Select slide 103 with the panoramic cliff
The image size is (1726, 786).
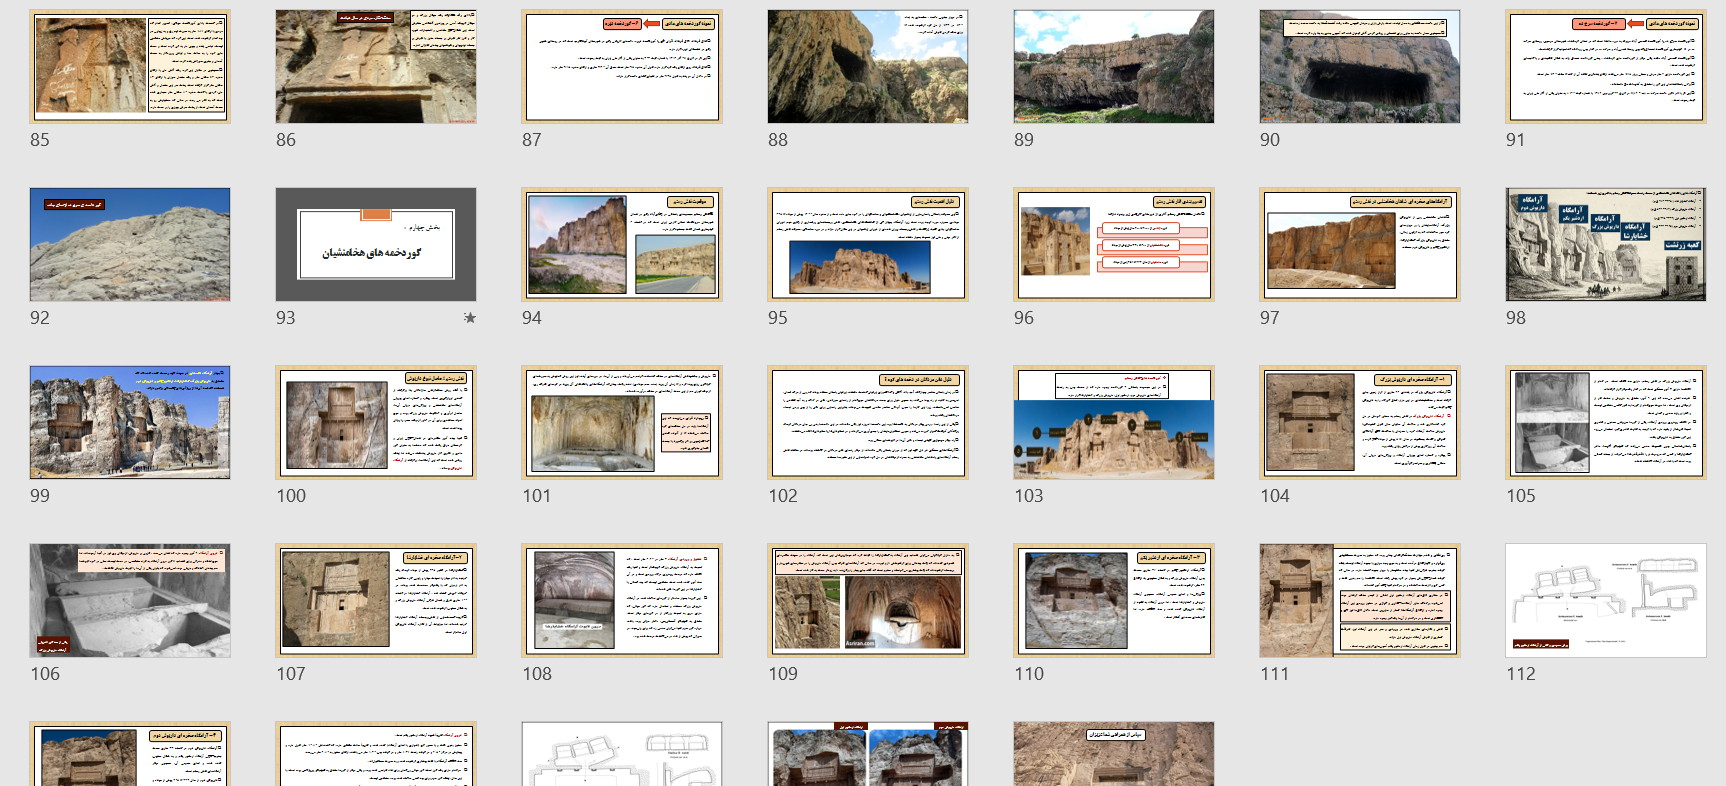(1114, 423)
